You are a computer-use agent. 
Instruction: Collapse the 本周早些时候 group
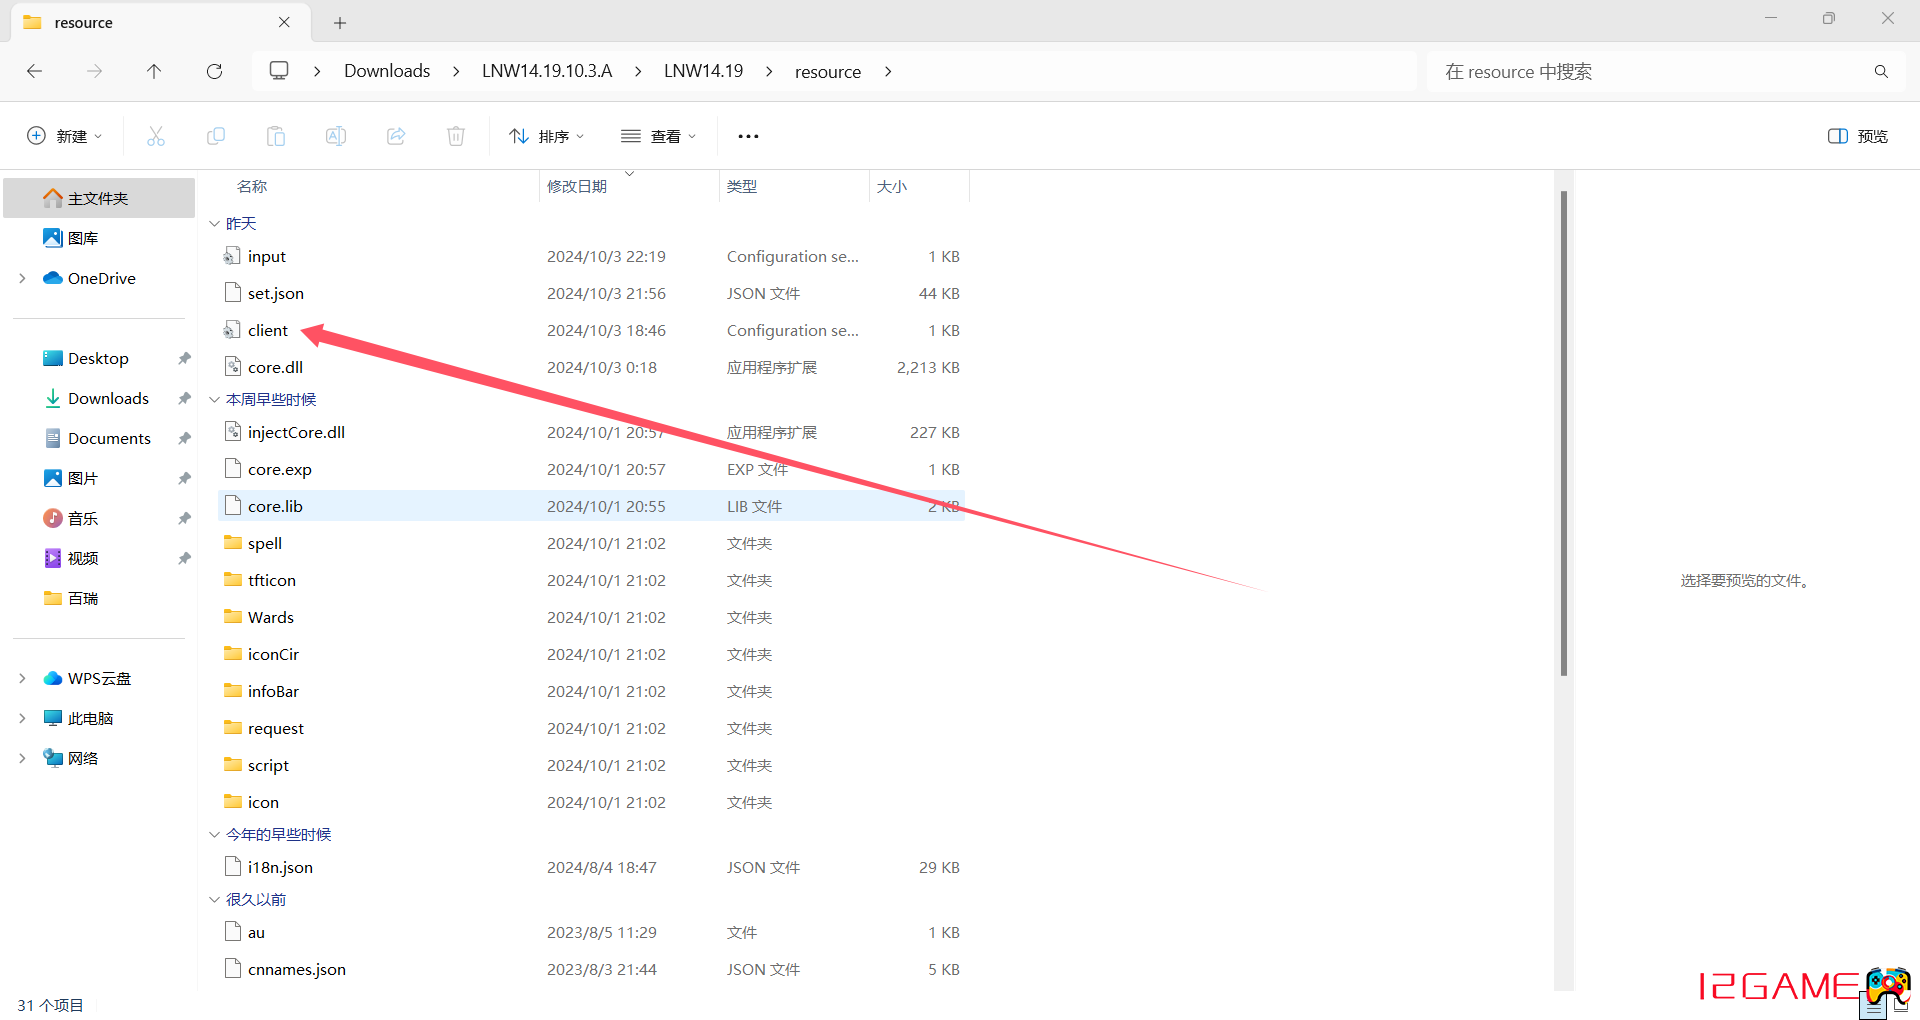(x=214, y=399)
